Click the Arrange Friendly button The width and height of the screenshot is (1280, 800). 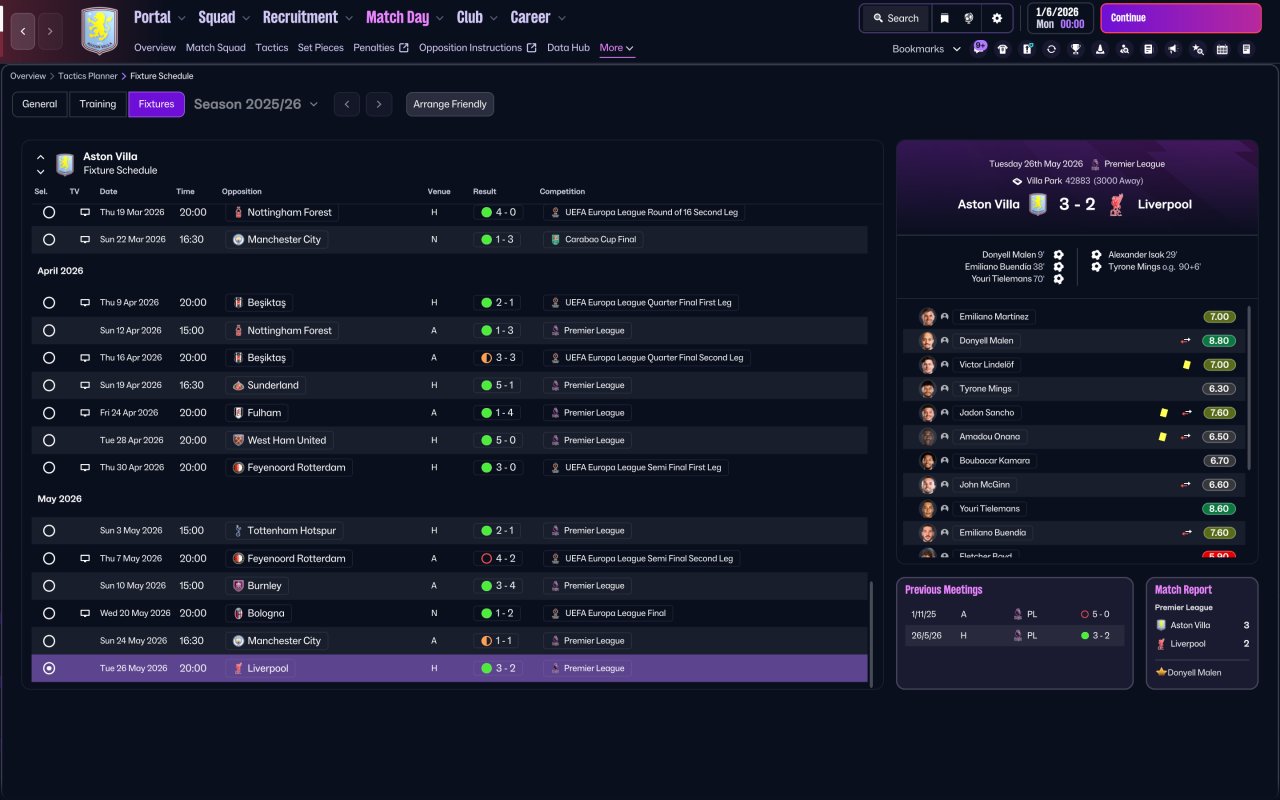coord(450,104)
